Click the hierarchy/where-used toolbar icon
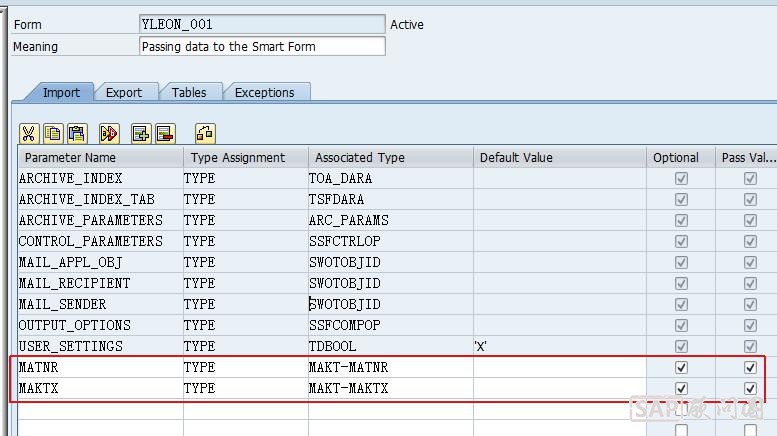Screen dimensions: 777x436 [x=205, y=133]
